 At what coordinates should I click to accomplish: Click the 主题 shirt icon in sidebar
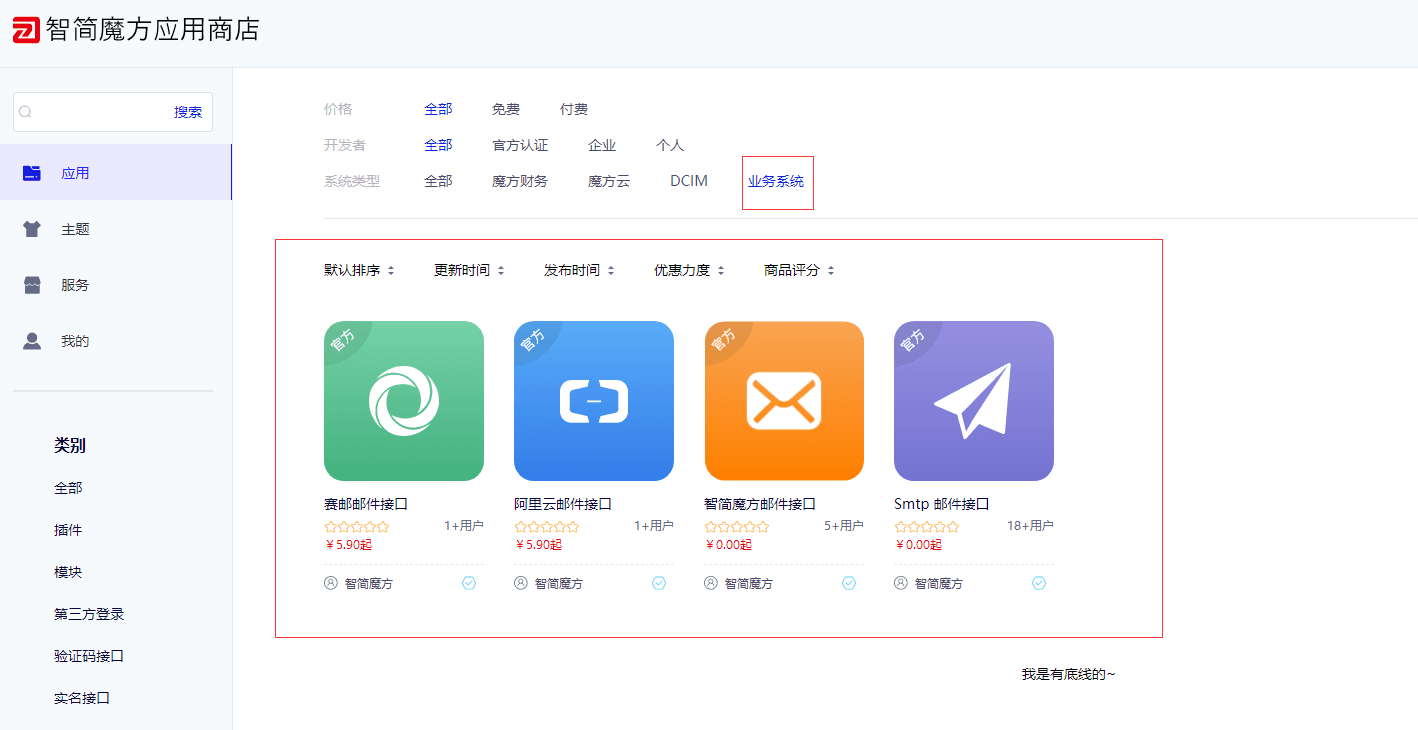click(x=32, y=229)
